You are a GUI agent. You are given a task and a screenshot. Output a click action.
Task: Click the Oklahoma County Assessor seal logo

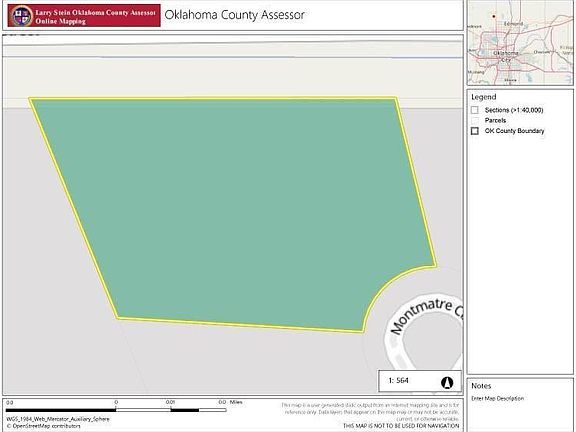coord(21,16)
